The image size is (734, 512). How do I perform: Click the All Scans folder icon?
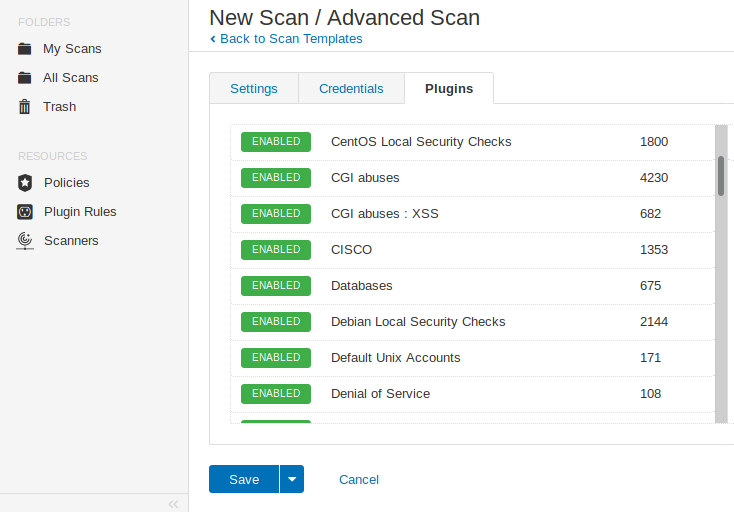[x=25, y=77]
